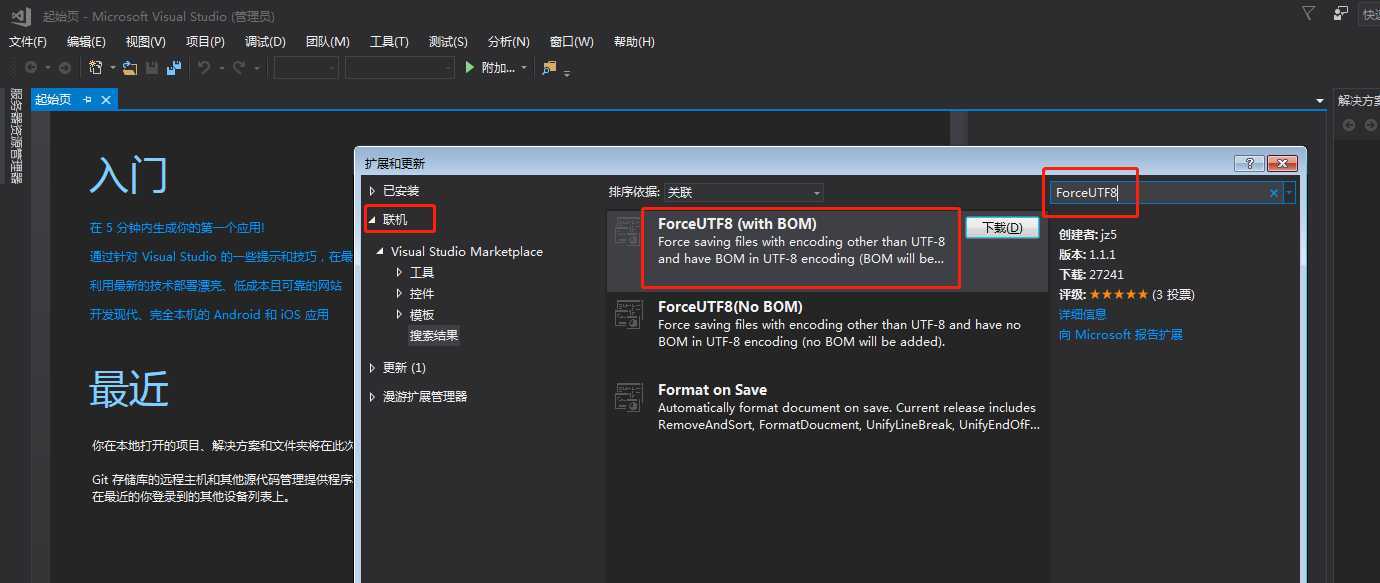Click the Undo arrow icon
1380x583 pixels.
point(204,68)
